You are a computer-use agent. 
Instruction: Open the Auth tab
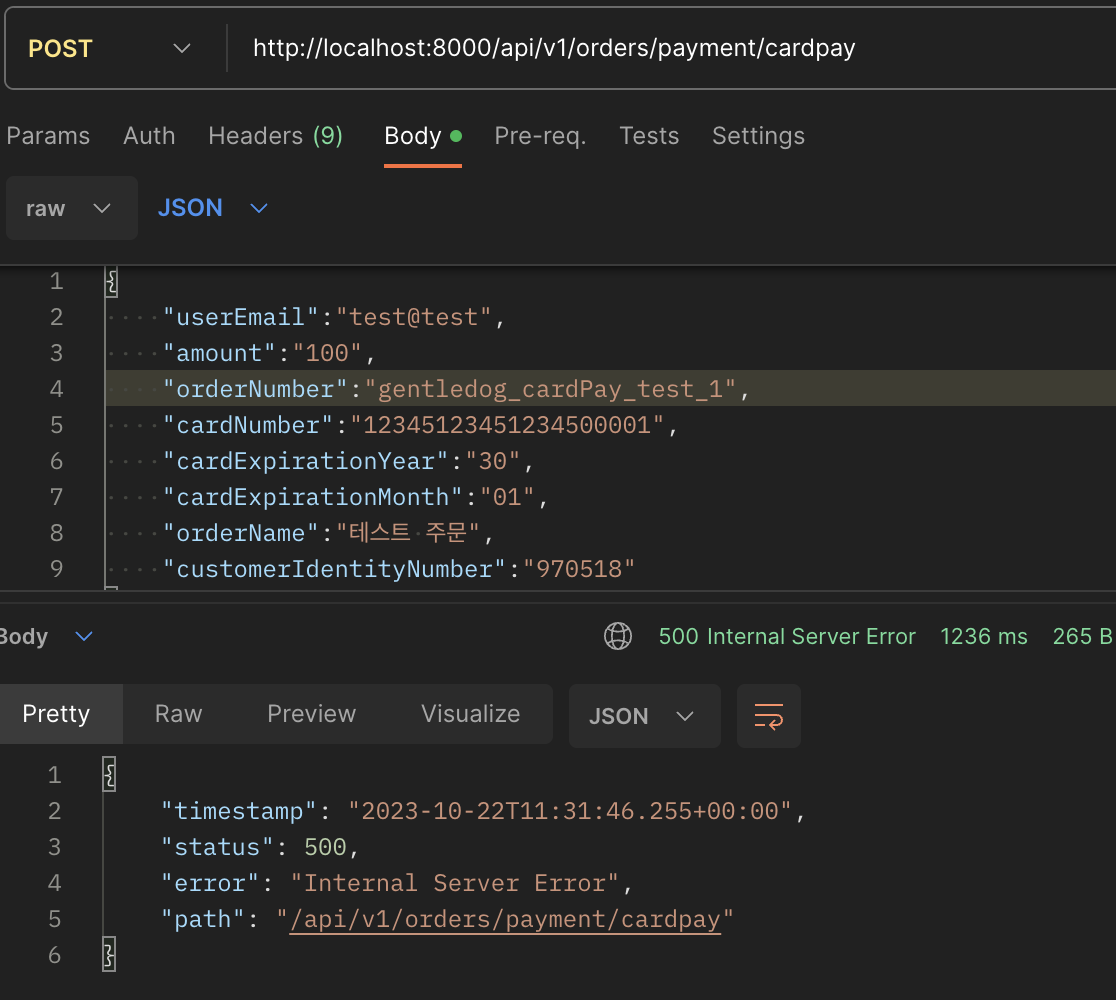click(x=149, y=136)
